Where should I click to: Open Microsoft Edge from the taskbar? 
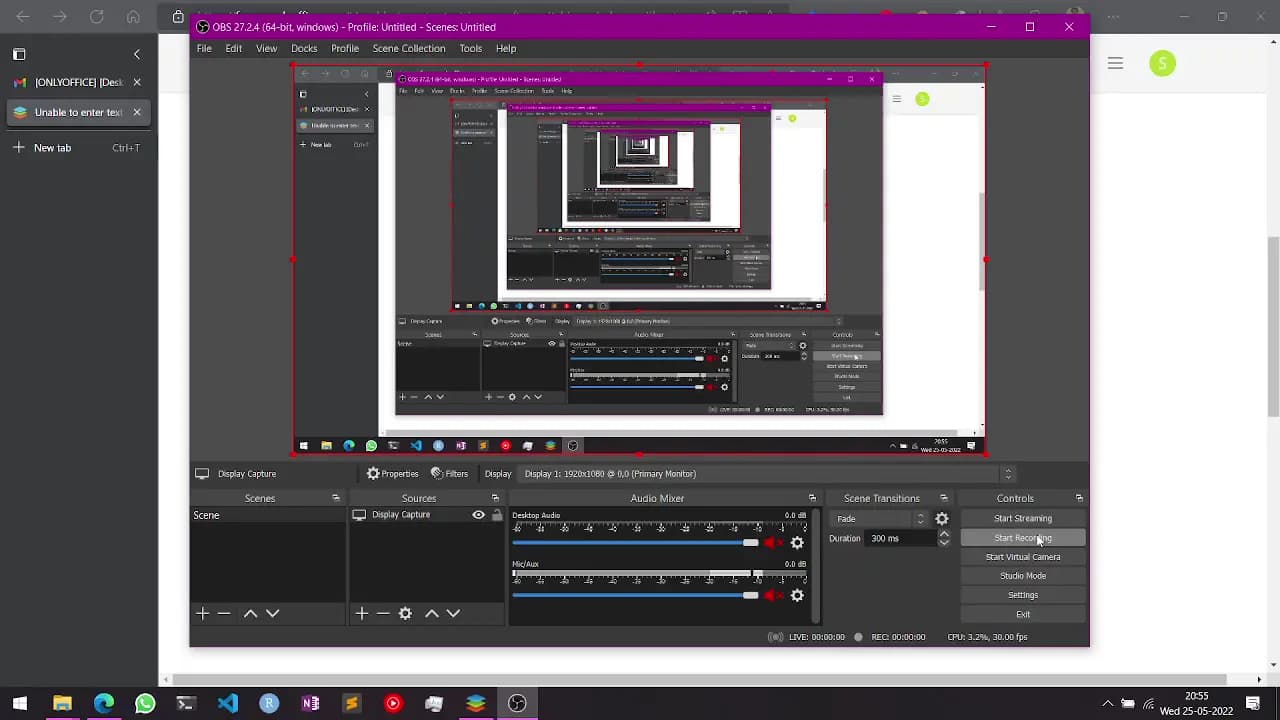pos(104,703)
